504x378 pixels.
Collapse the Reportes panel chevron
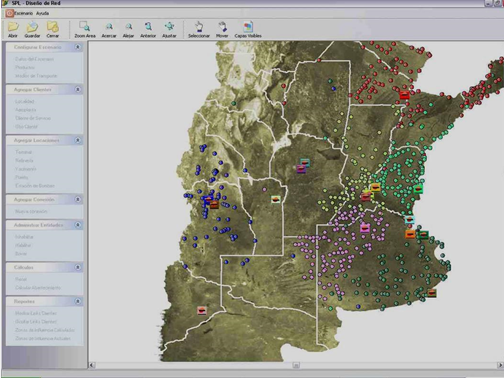pos(78,301)
